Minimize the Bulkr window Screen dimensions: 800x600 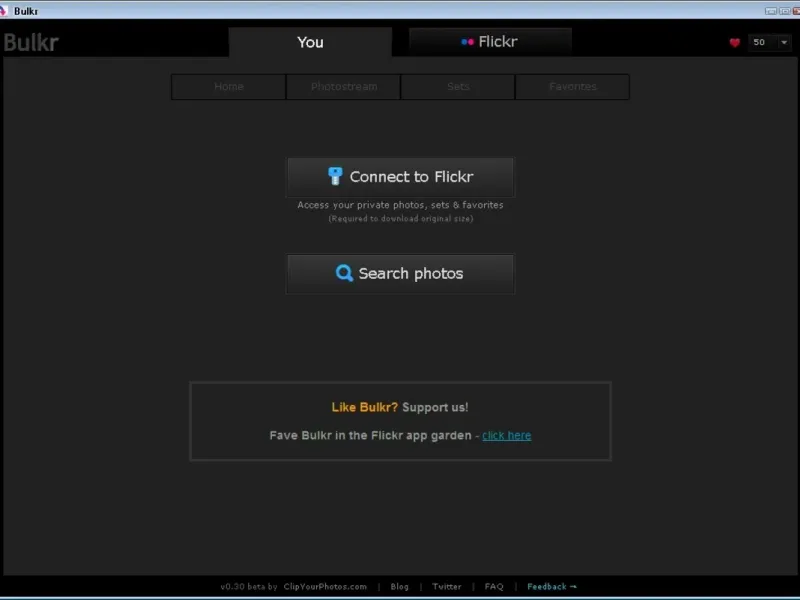click(x=771, y=11)
